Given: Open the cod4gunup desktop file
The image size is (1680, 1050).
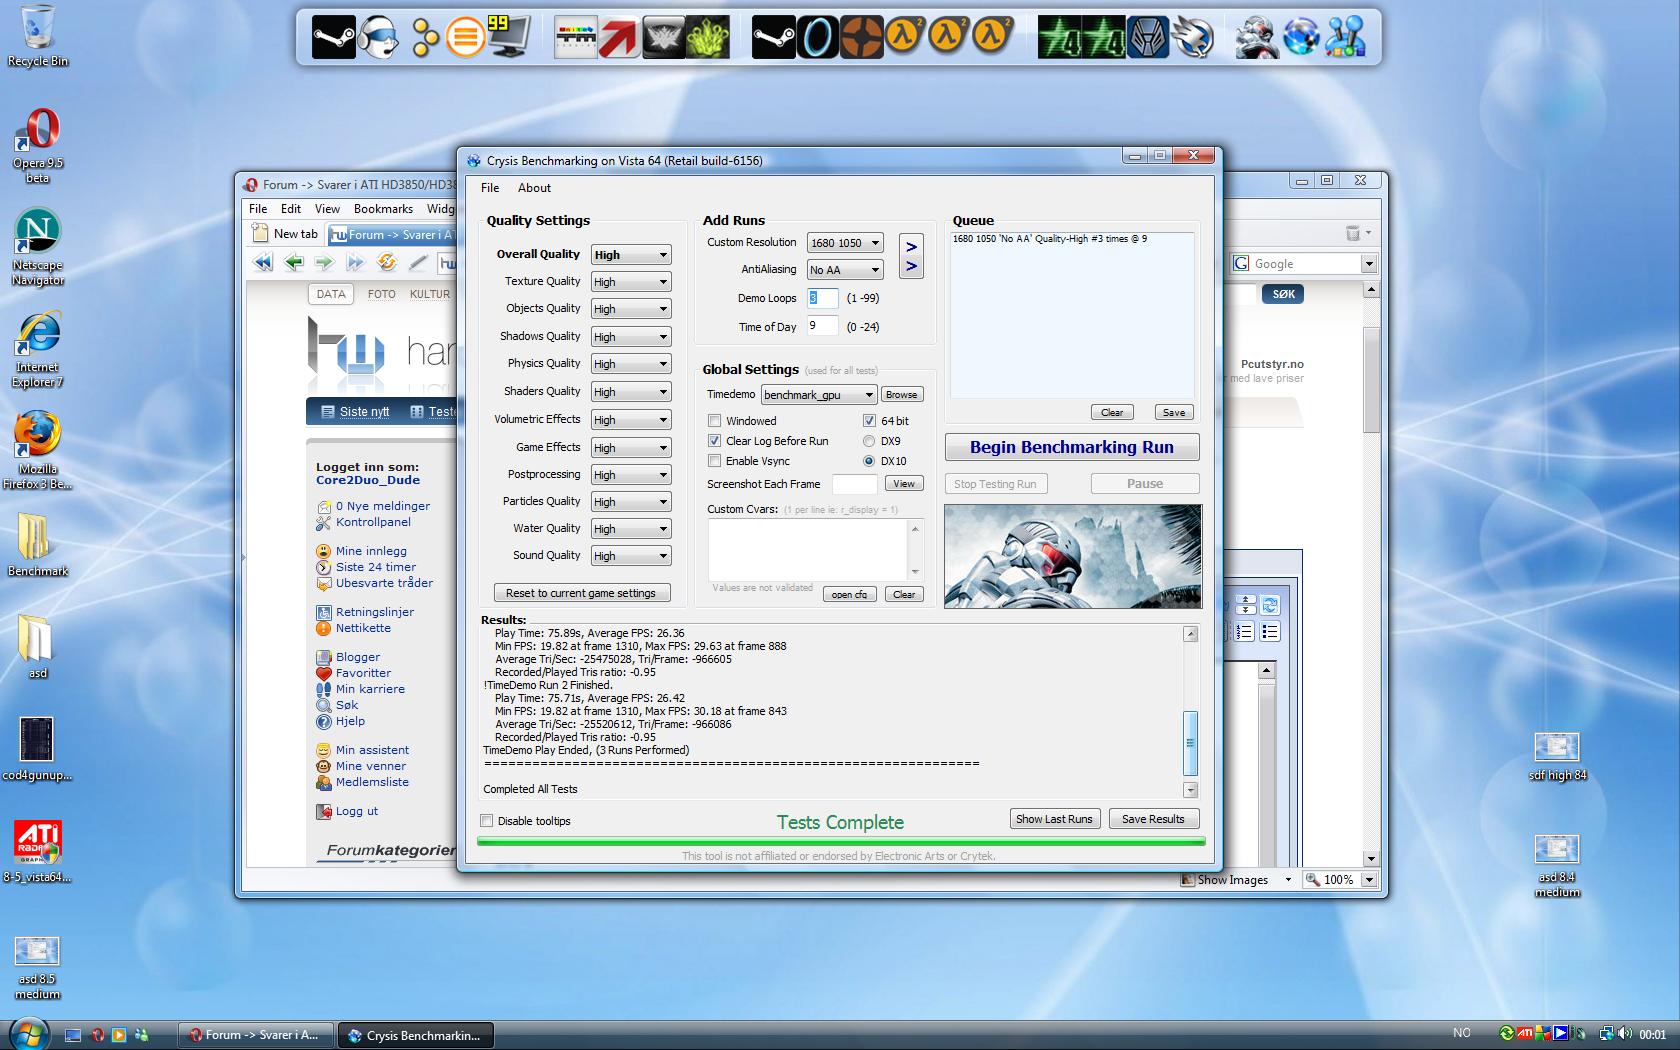Looking at the screenshot, I should (38, 750).
